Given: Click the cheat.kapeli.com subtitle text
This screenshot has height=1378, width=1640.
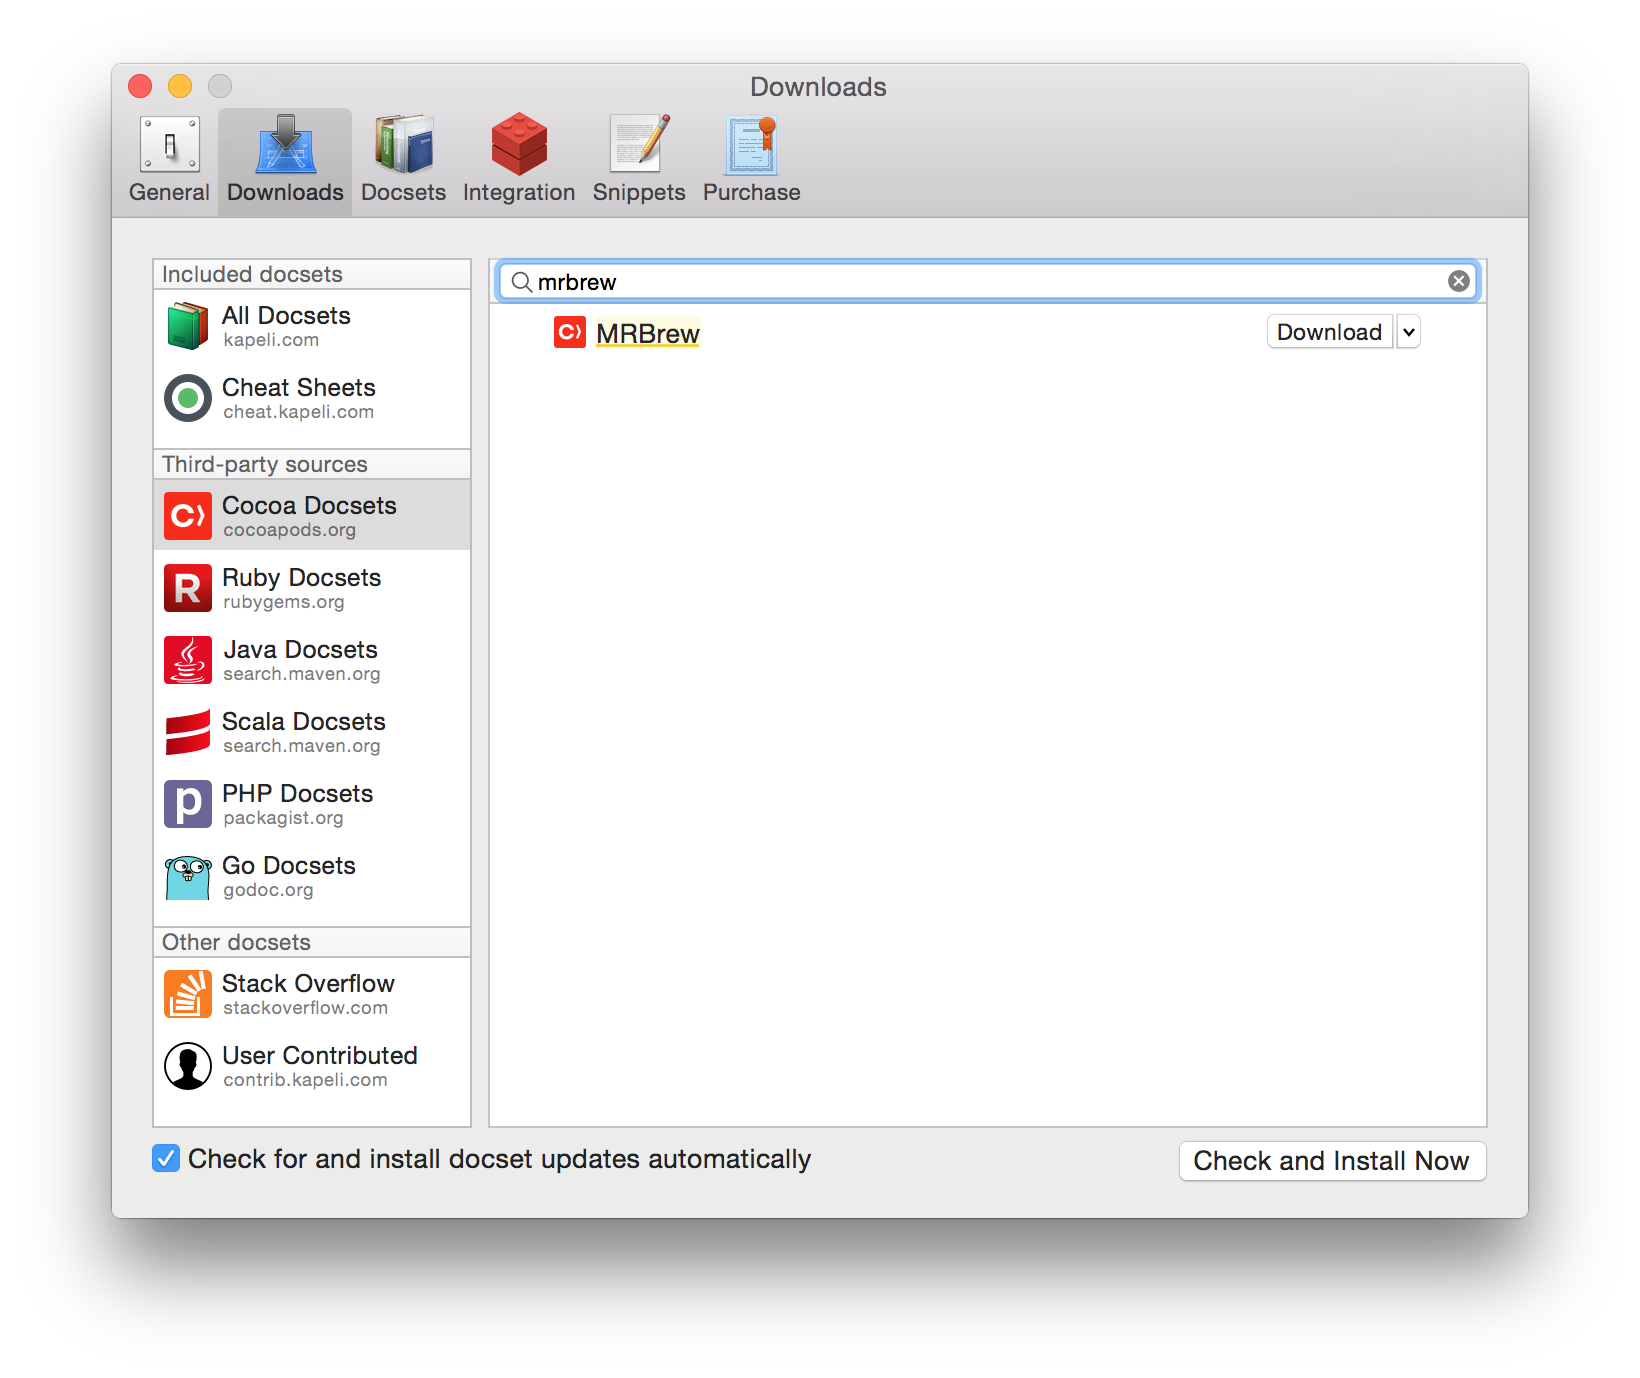Looking at the screenshot, I should [299, 412].
